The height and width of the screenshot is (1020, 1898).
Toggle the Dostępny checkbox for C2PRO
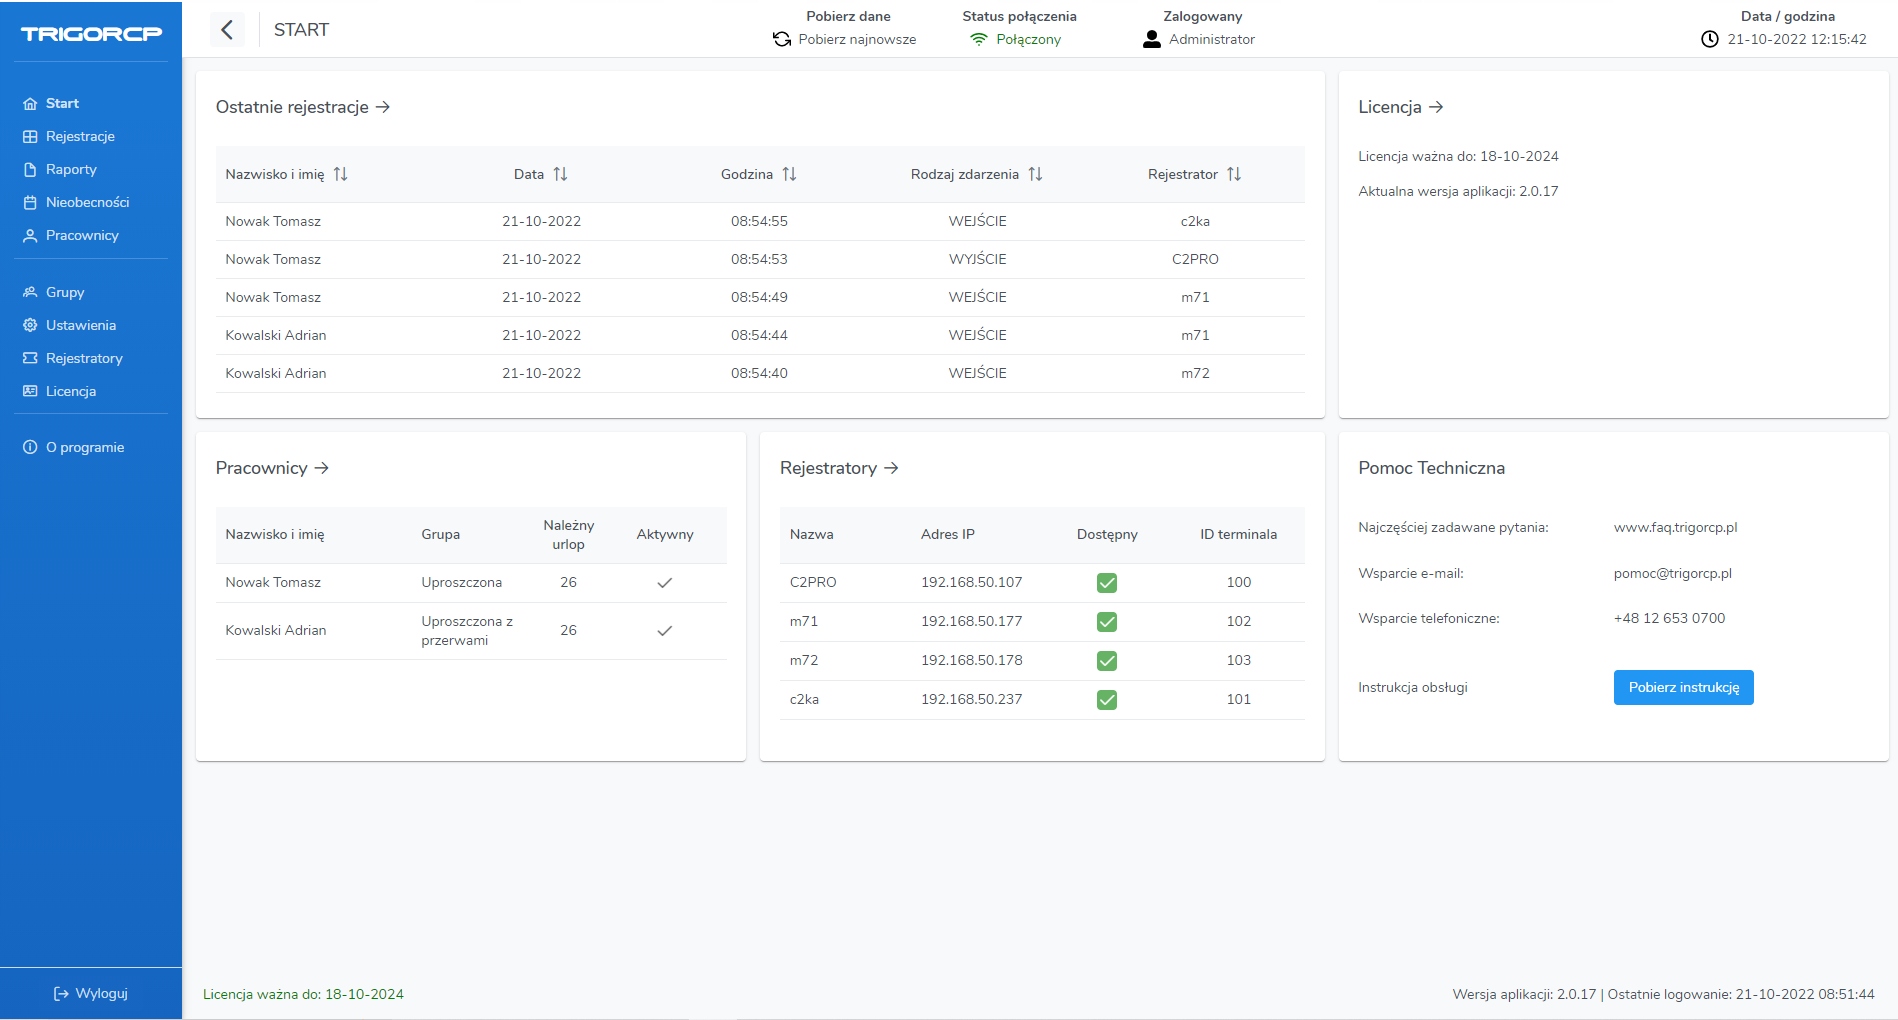point(1107,583)
